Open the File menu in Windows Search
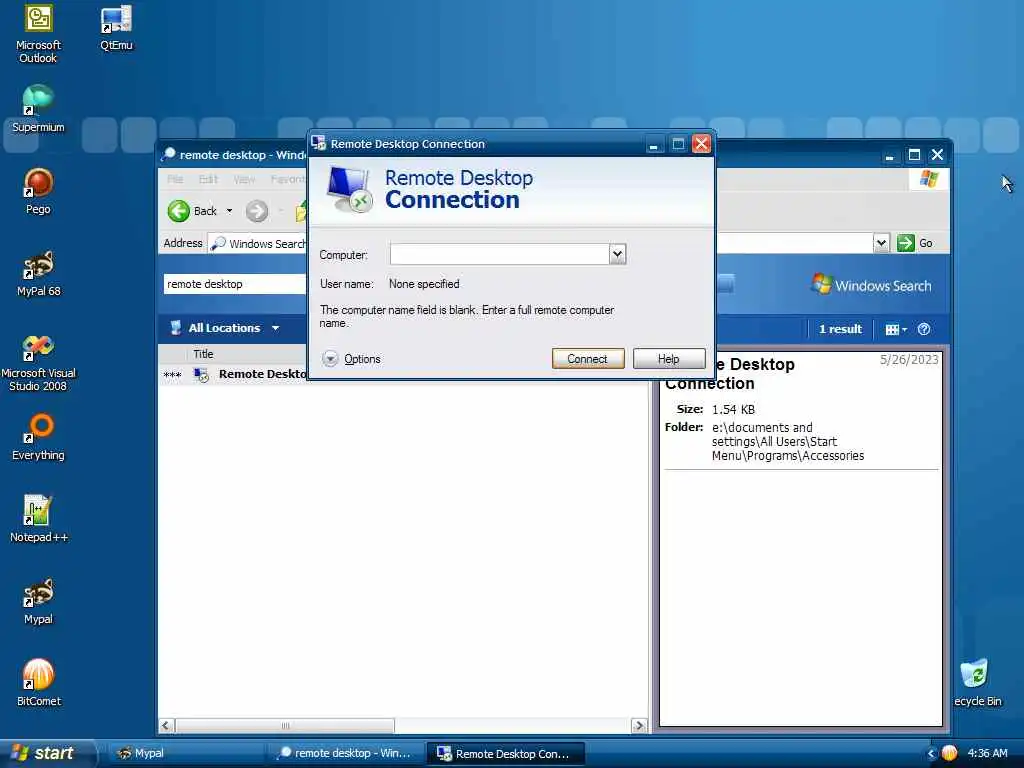This screenshot has width=1024, height=768. tap(175, 179)
